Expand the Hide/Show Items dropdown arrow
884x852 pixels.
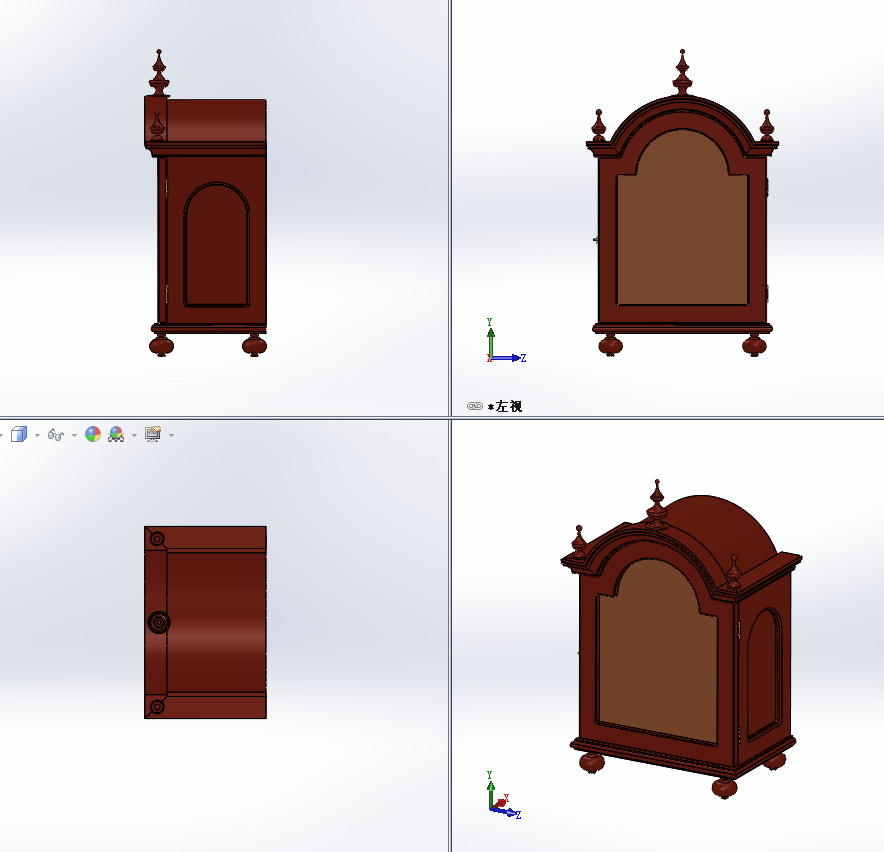tap(74, 435)
